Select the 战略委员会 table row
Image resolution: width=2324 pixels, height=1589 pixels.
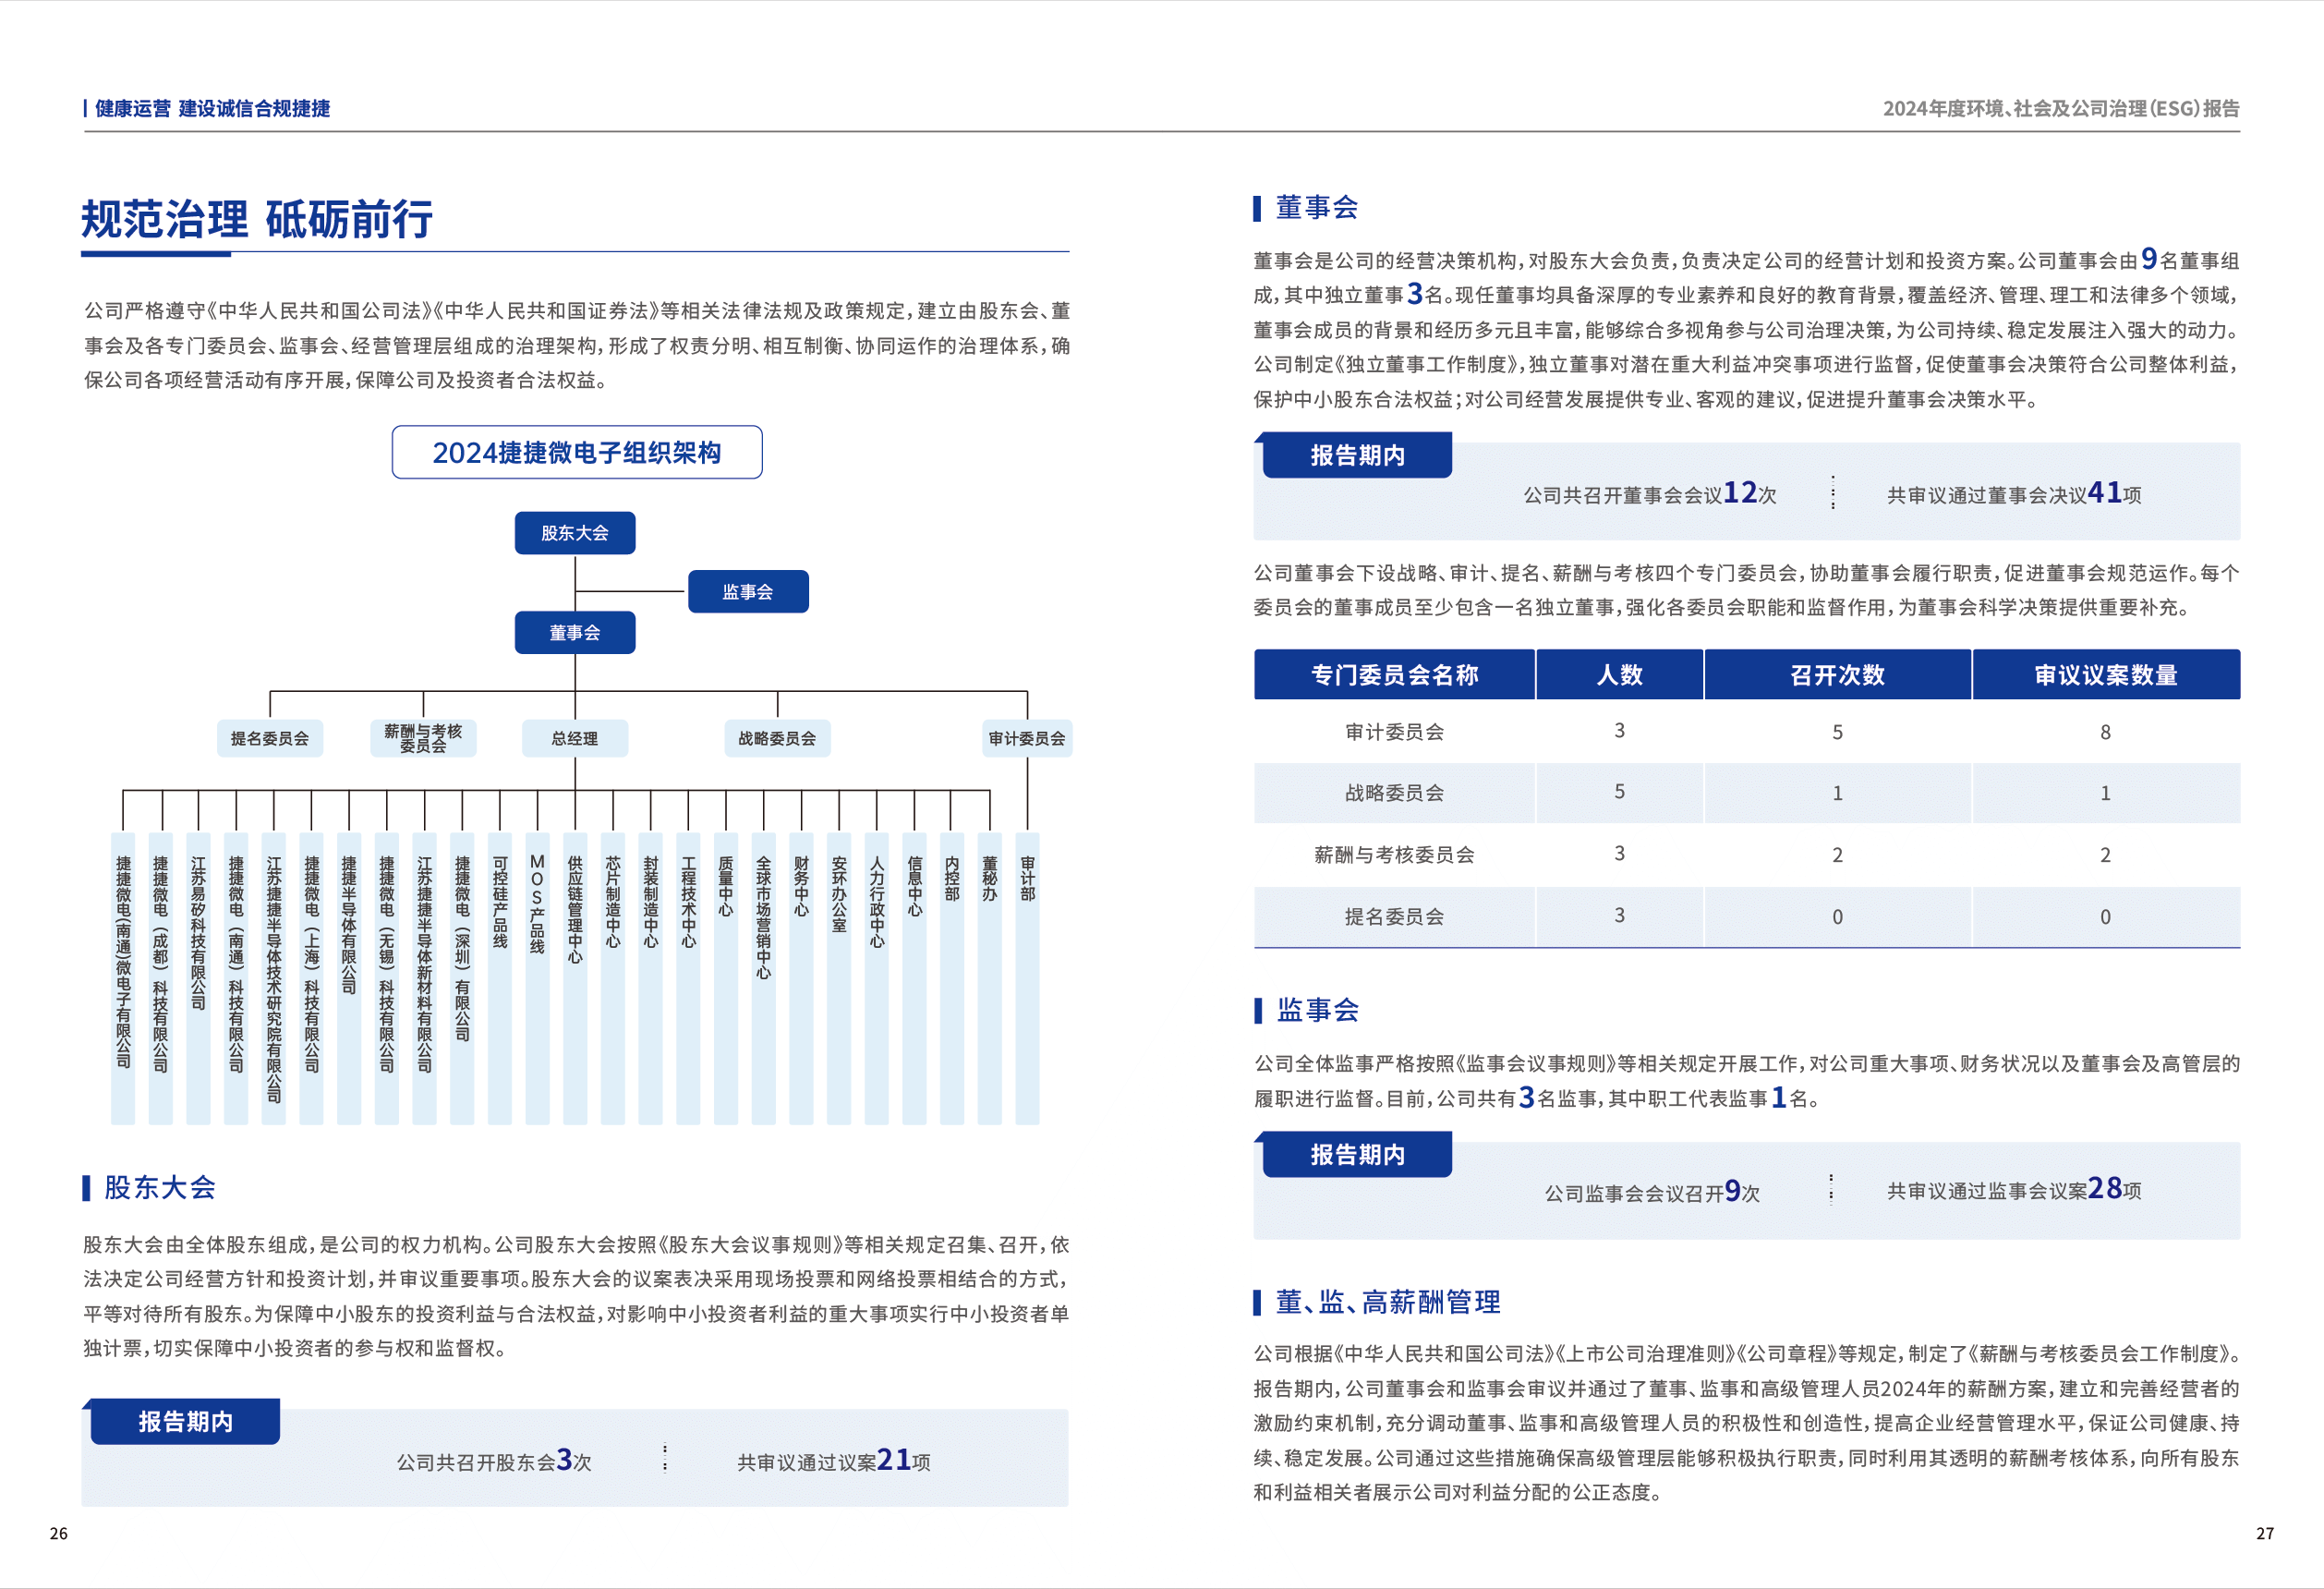(1394, 793)
